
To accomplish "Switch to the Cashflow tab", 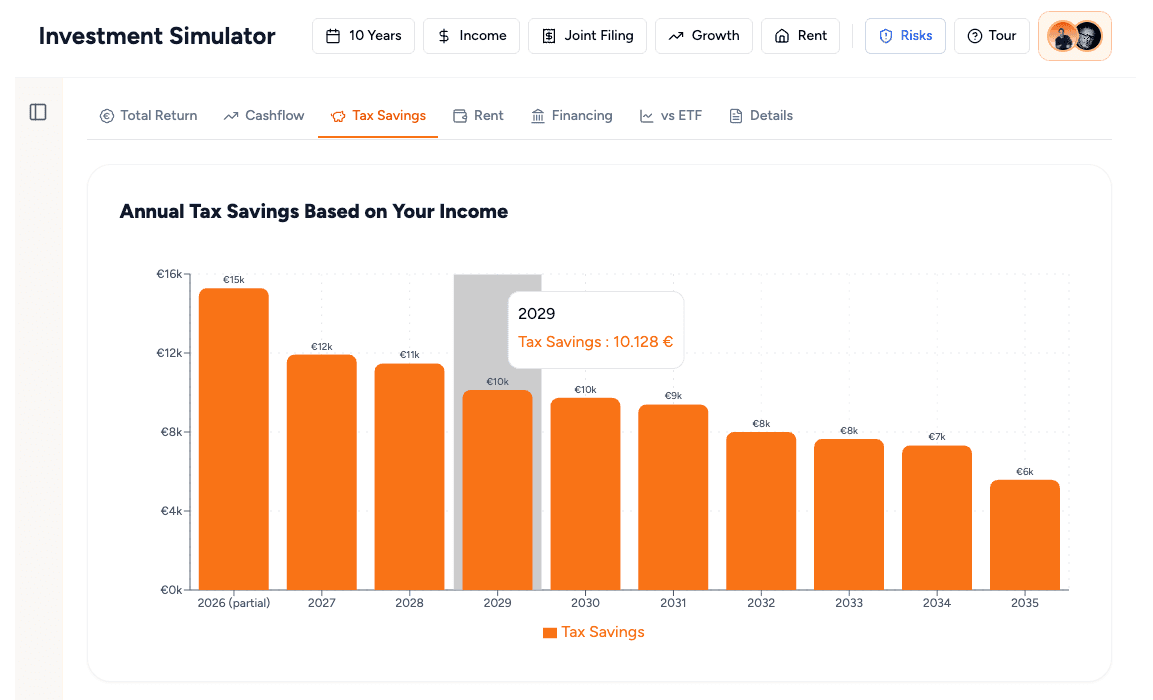I will (264, 116).
